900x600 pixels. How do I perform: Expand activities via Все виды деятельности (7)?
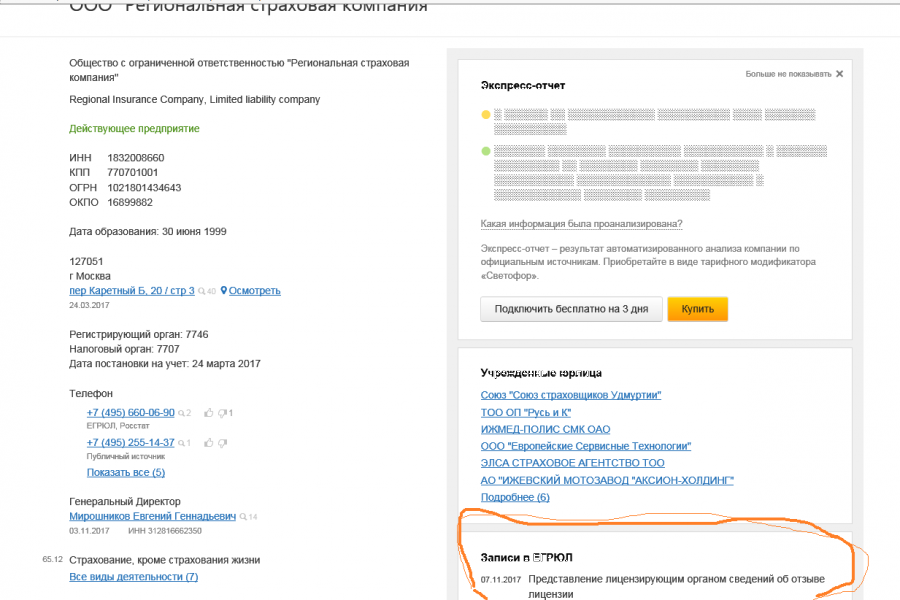pos(134,576)
